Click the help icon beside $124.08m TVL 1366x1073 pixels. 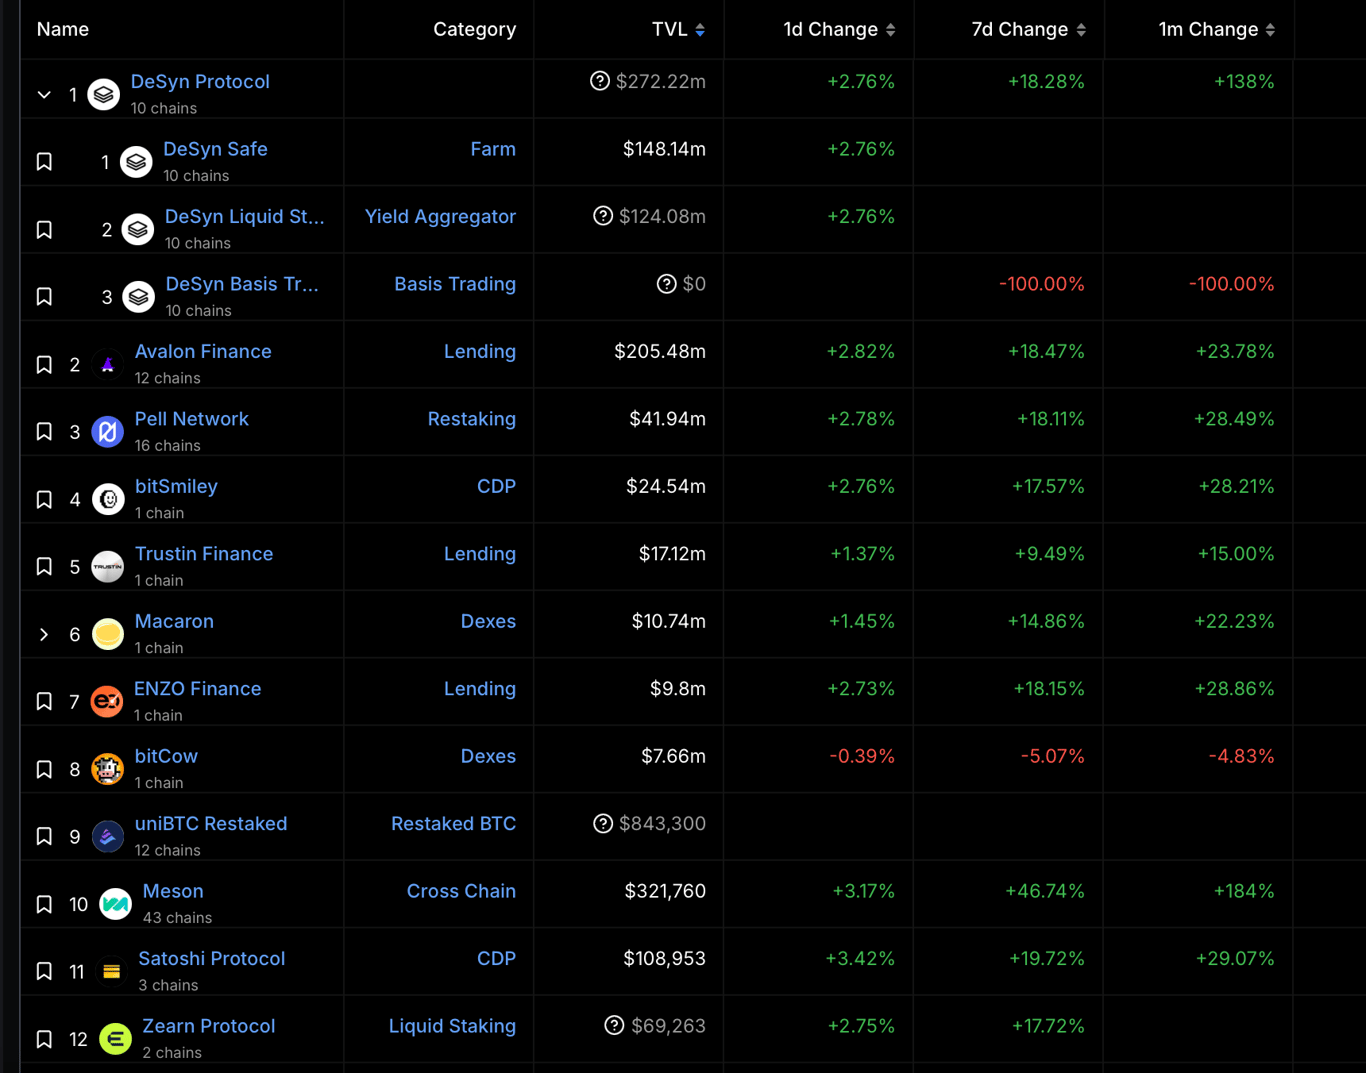[603, 216]
